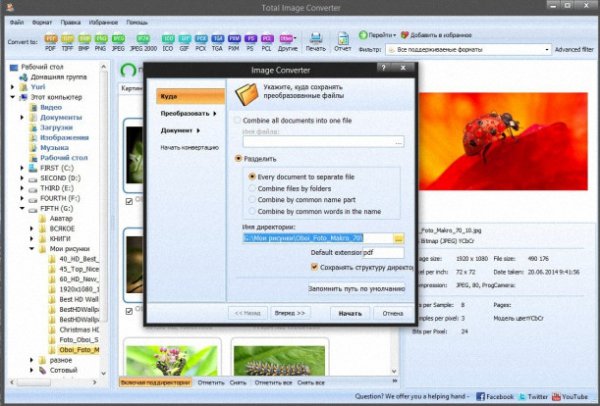
Task: Open Facebook link in status bar
Action: (494, 396)
